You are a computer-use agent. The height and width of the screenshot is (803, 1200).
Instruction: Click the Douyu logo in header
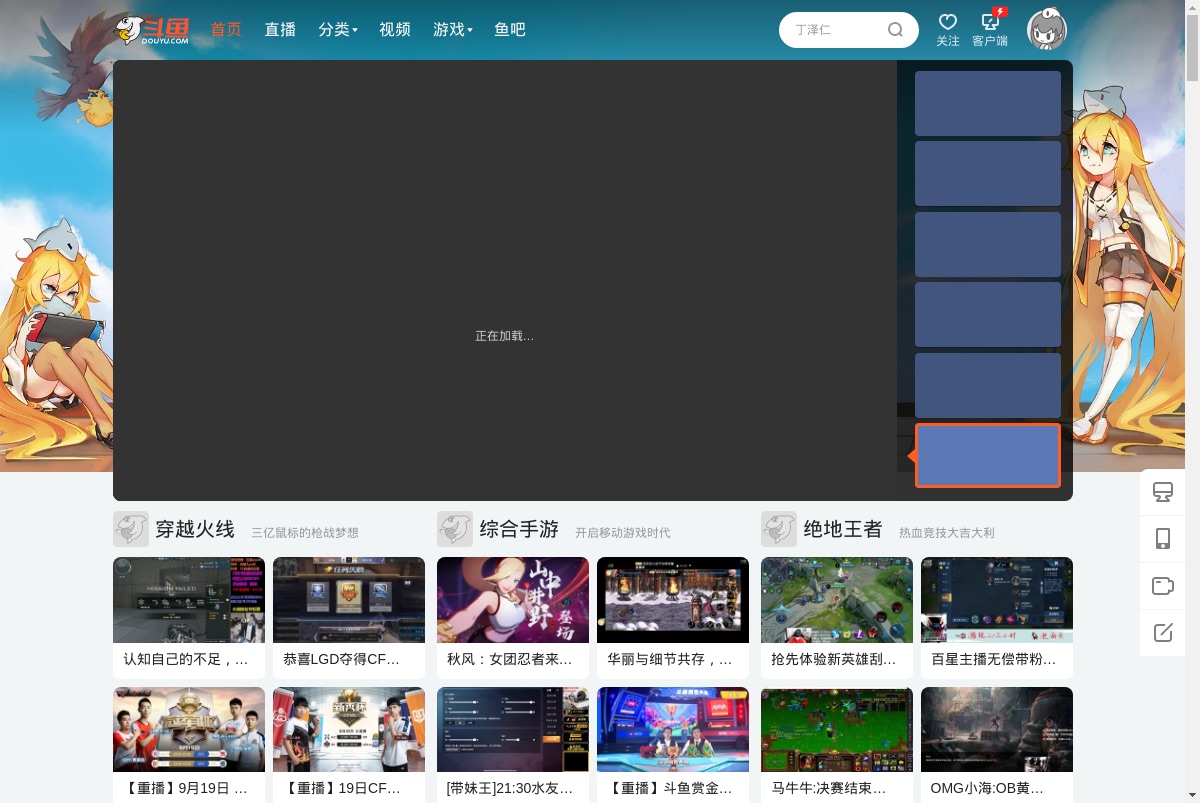151,30
